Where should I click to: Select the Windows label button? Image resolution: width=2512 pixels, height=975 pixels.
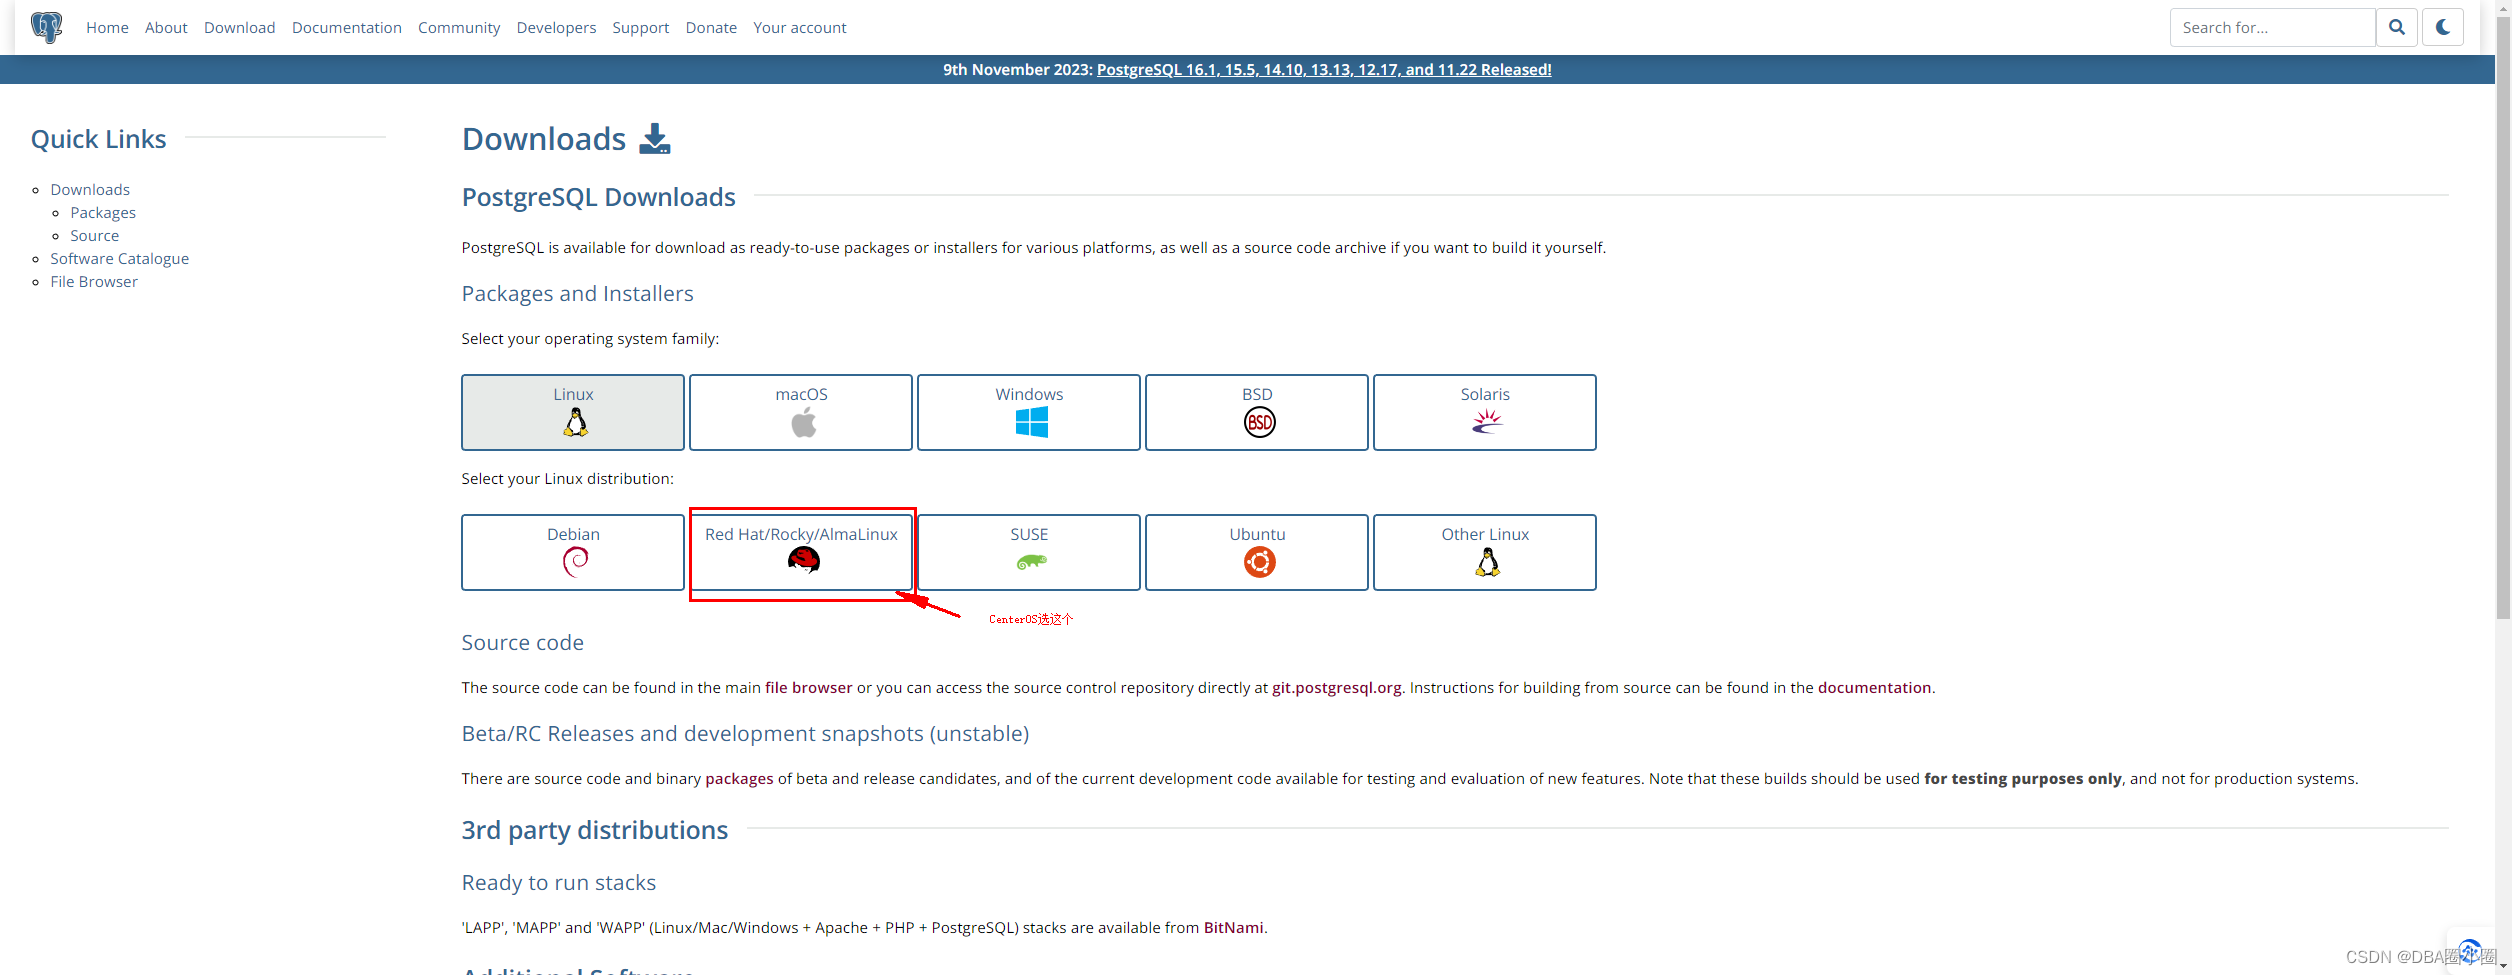click(1029, 394)
